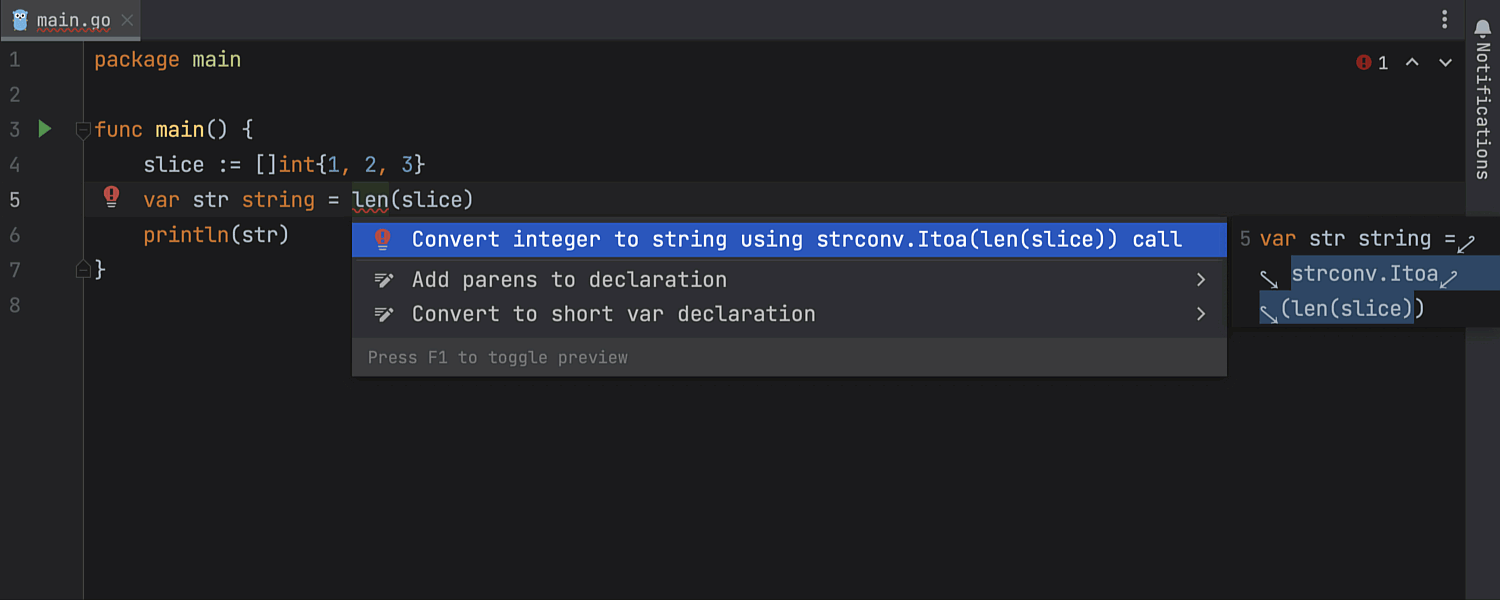This screenshot has width=1500, height=600.
Task: Toggle the closing brace fold marker
Action: click(83, 269)
